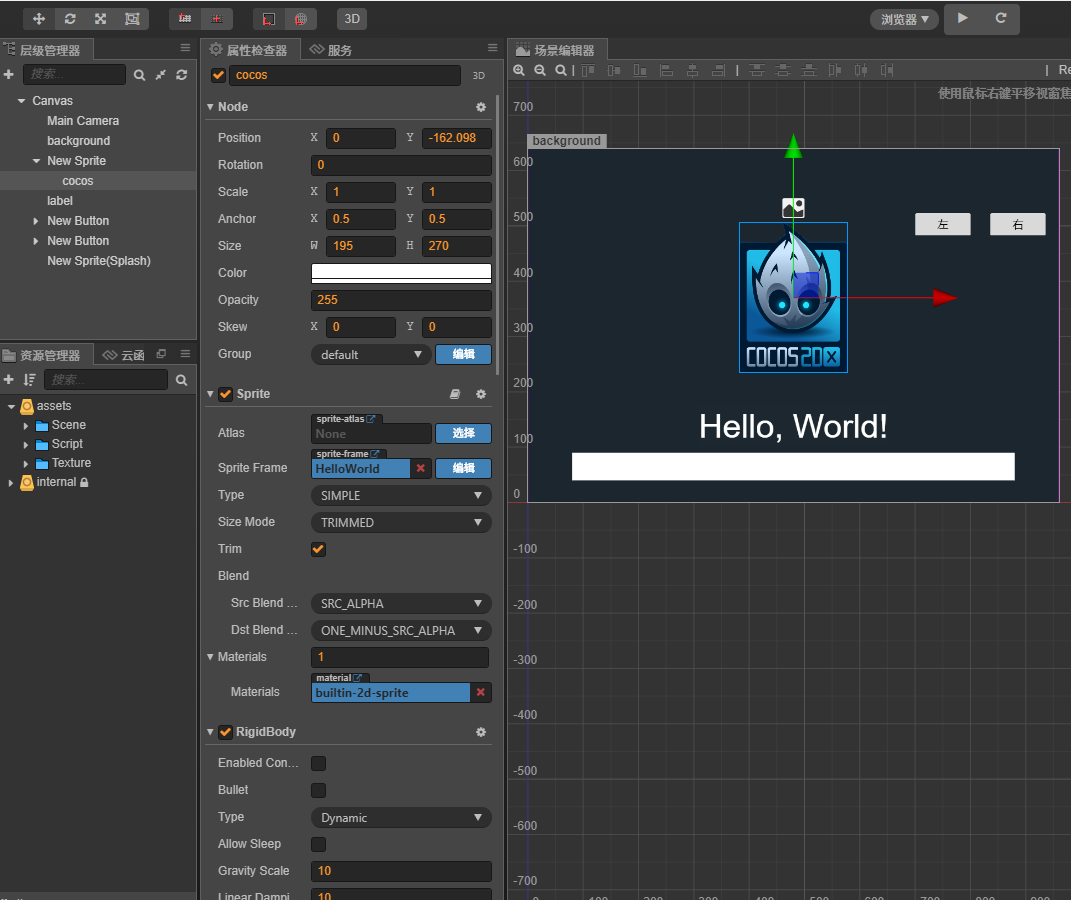1071x900 pixels.
Task: Add a node with the hierarchy plus icon
Action: (9, 74)
